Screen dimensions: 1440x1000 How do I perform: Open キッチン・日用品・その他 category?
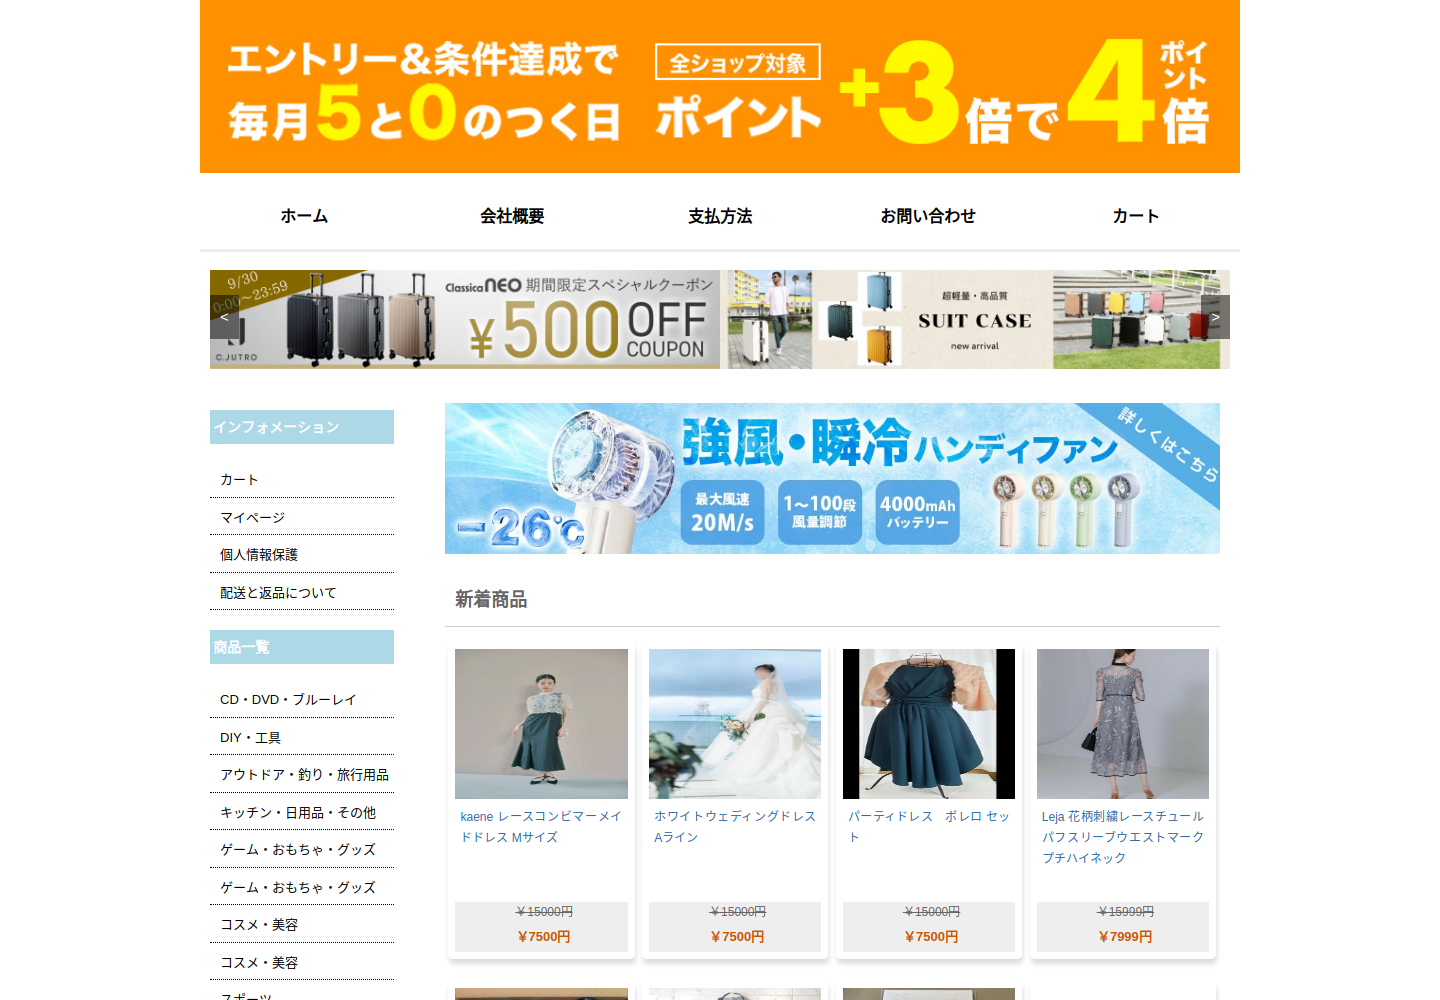(x=298, y=813)
